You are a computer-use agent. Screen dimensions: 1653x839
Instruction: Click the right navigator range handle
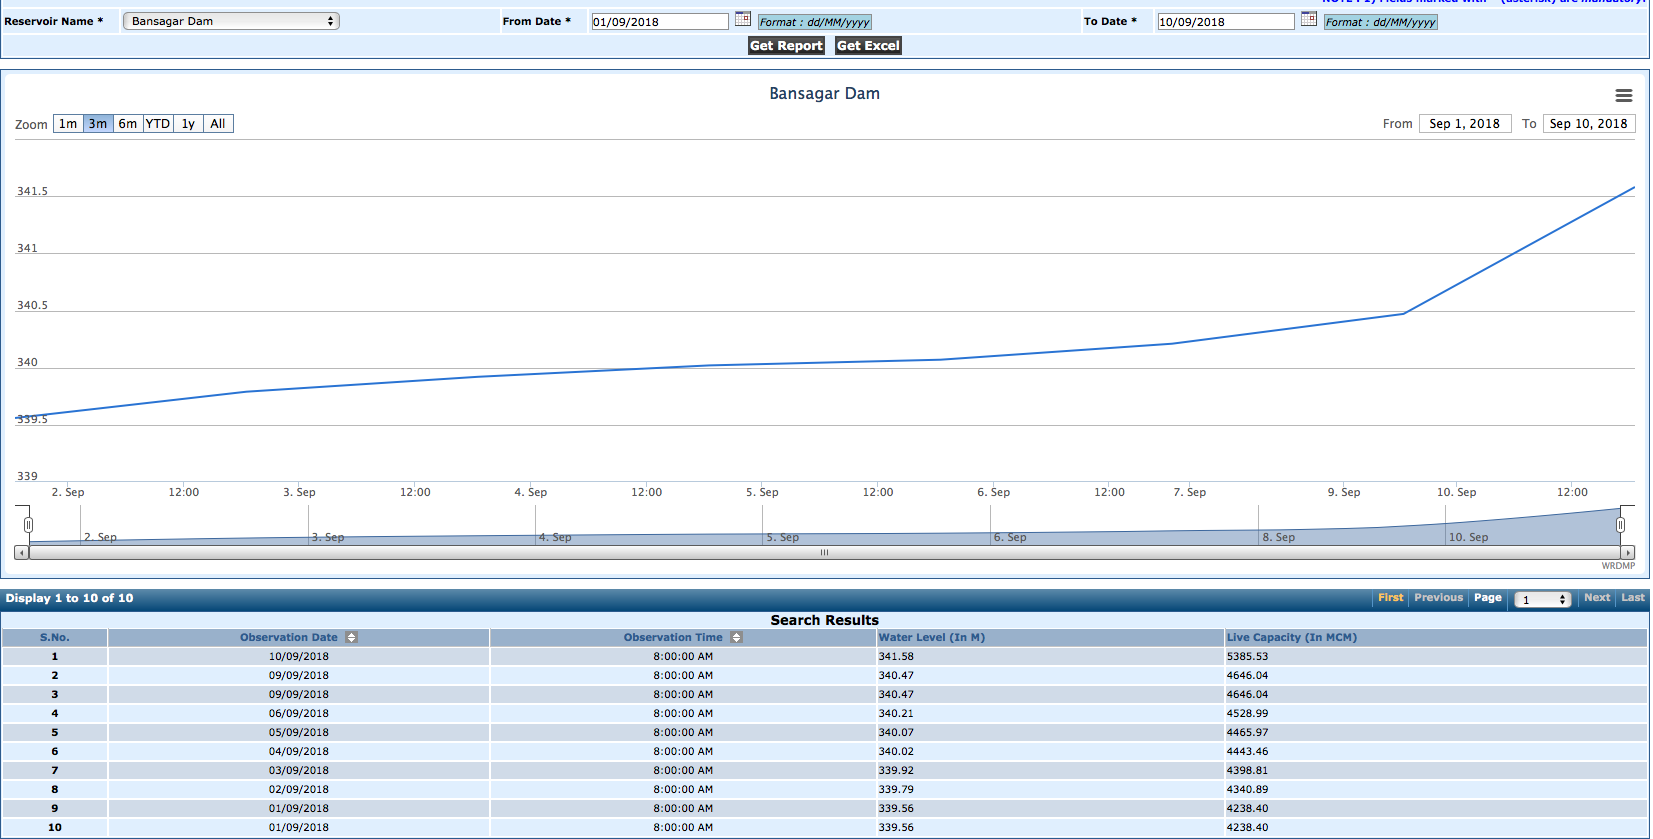click(x=1620, y=525)
